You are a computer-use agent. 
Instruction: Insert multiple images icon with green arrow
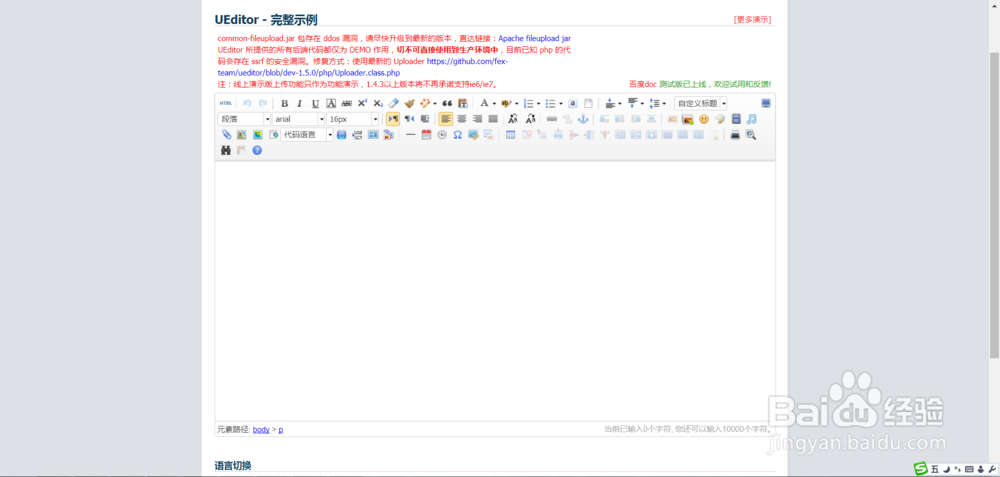click(688, 119)
